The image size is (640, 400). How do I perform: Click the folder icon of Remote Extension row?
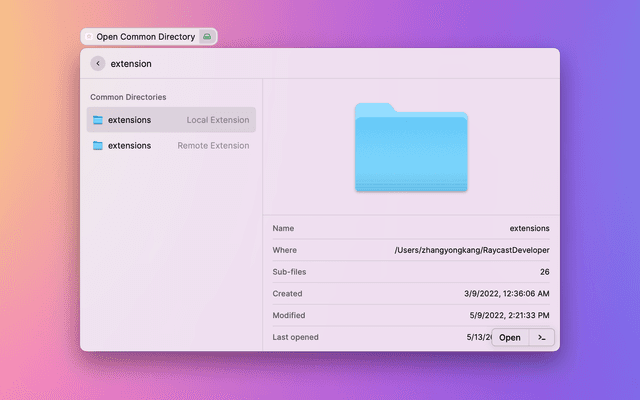click(x=98, y=145)
